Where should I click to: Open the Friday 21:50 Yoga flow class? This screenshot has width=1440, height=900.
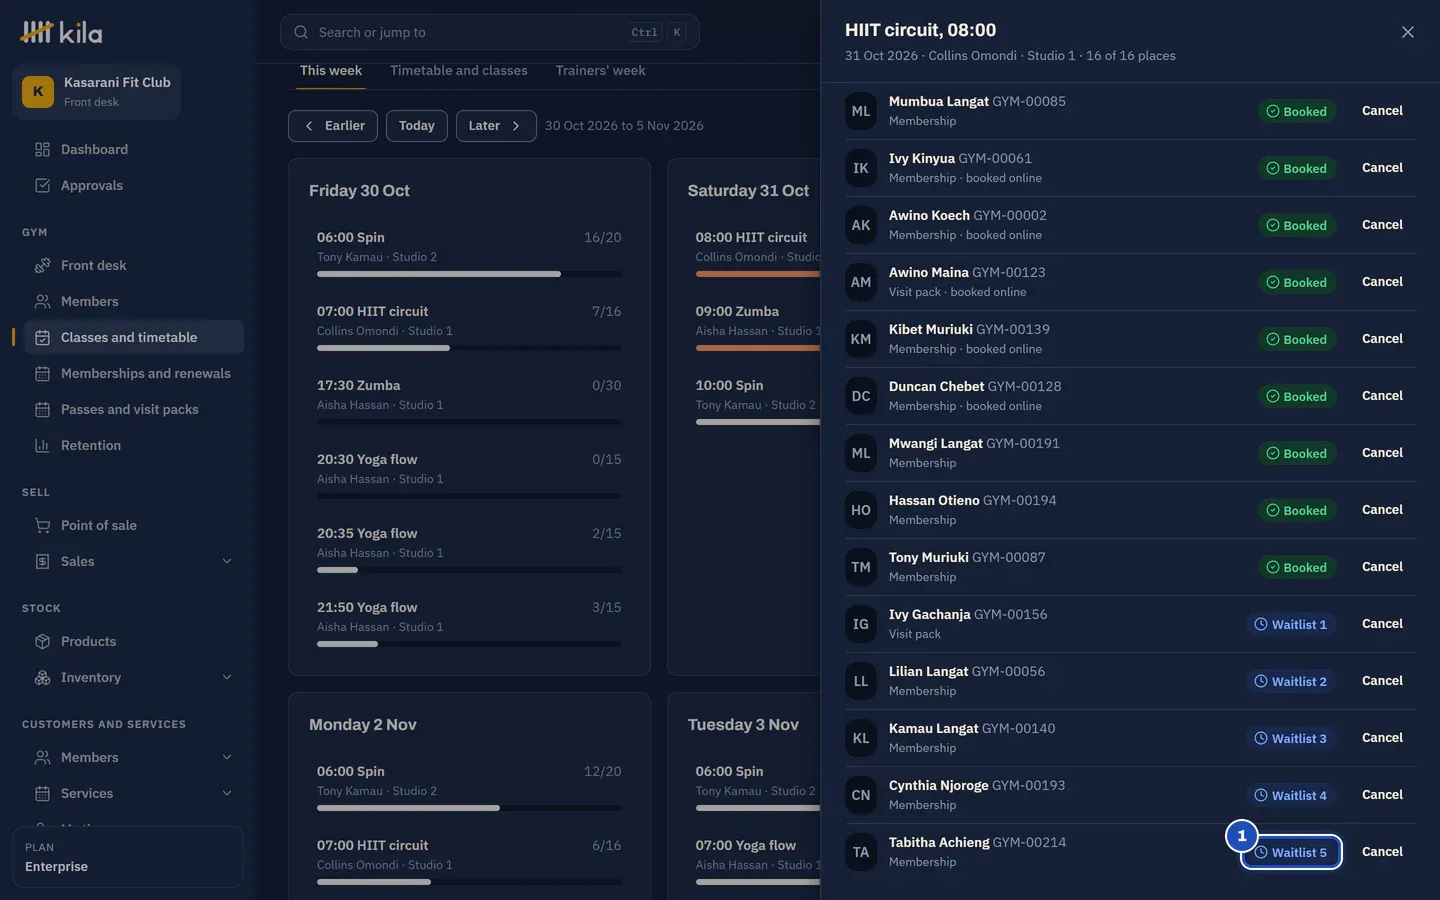tap(469, 622)
